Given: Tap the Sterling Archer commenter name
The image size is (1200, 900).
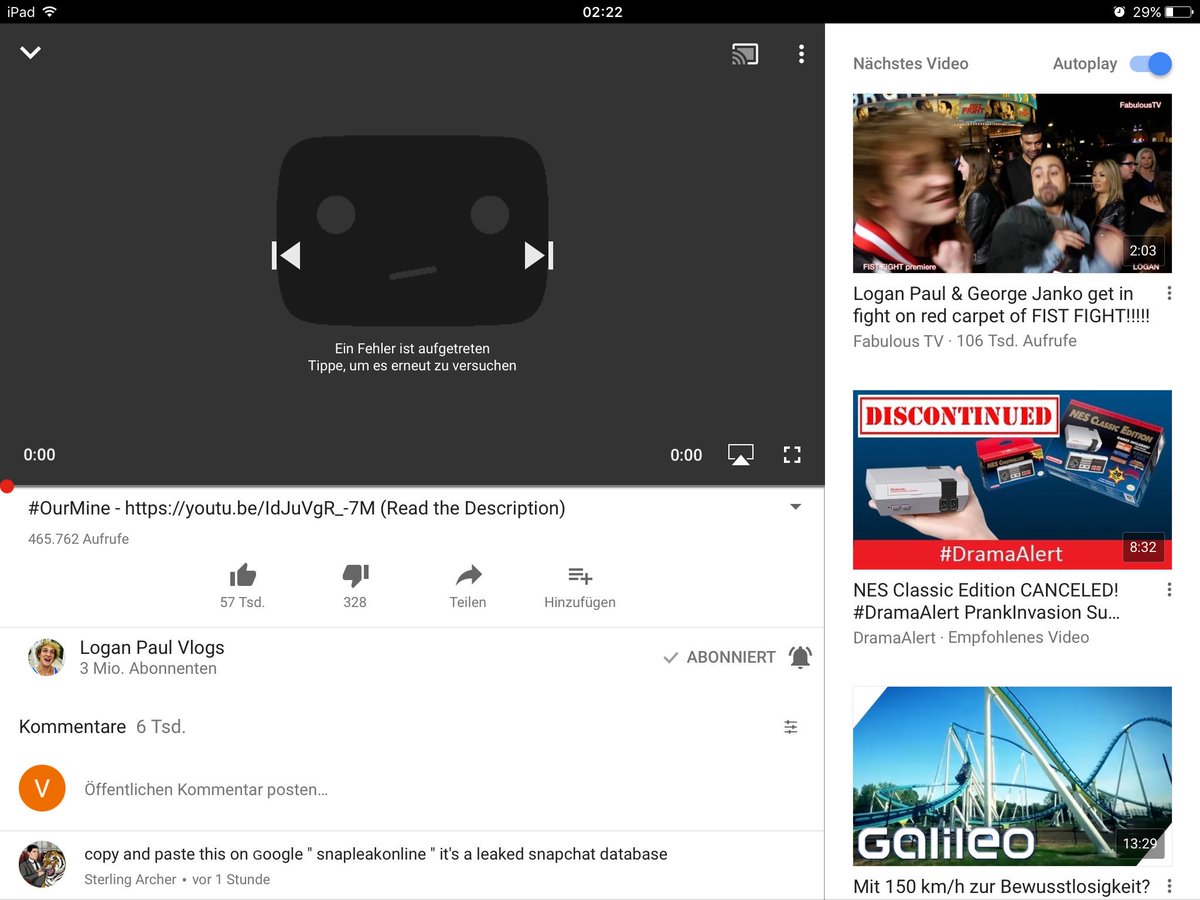Looking at the screenshot, I should (130, 880).
